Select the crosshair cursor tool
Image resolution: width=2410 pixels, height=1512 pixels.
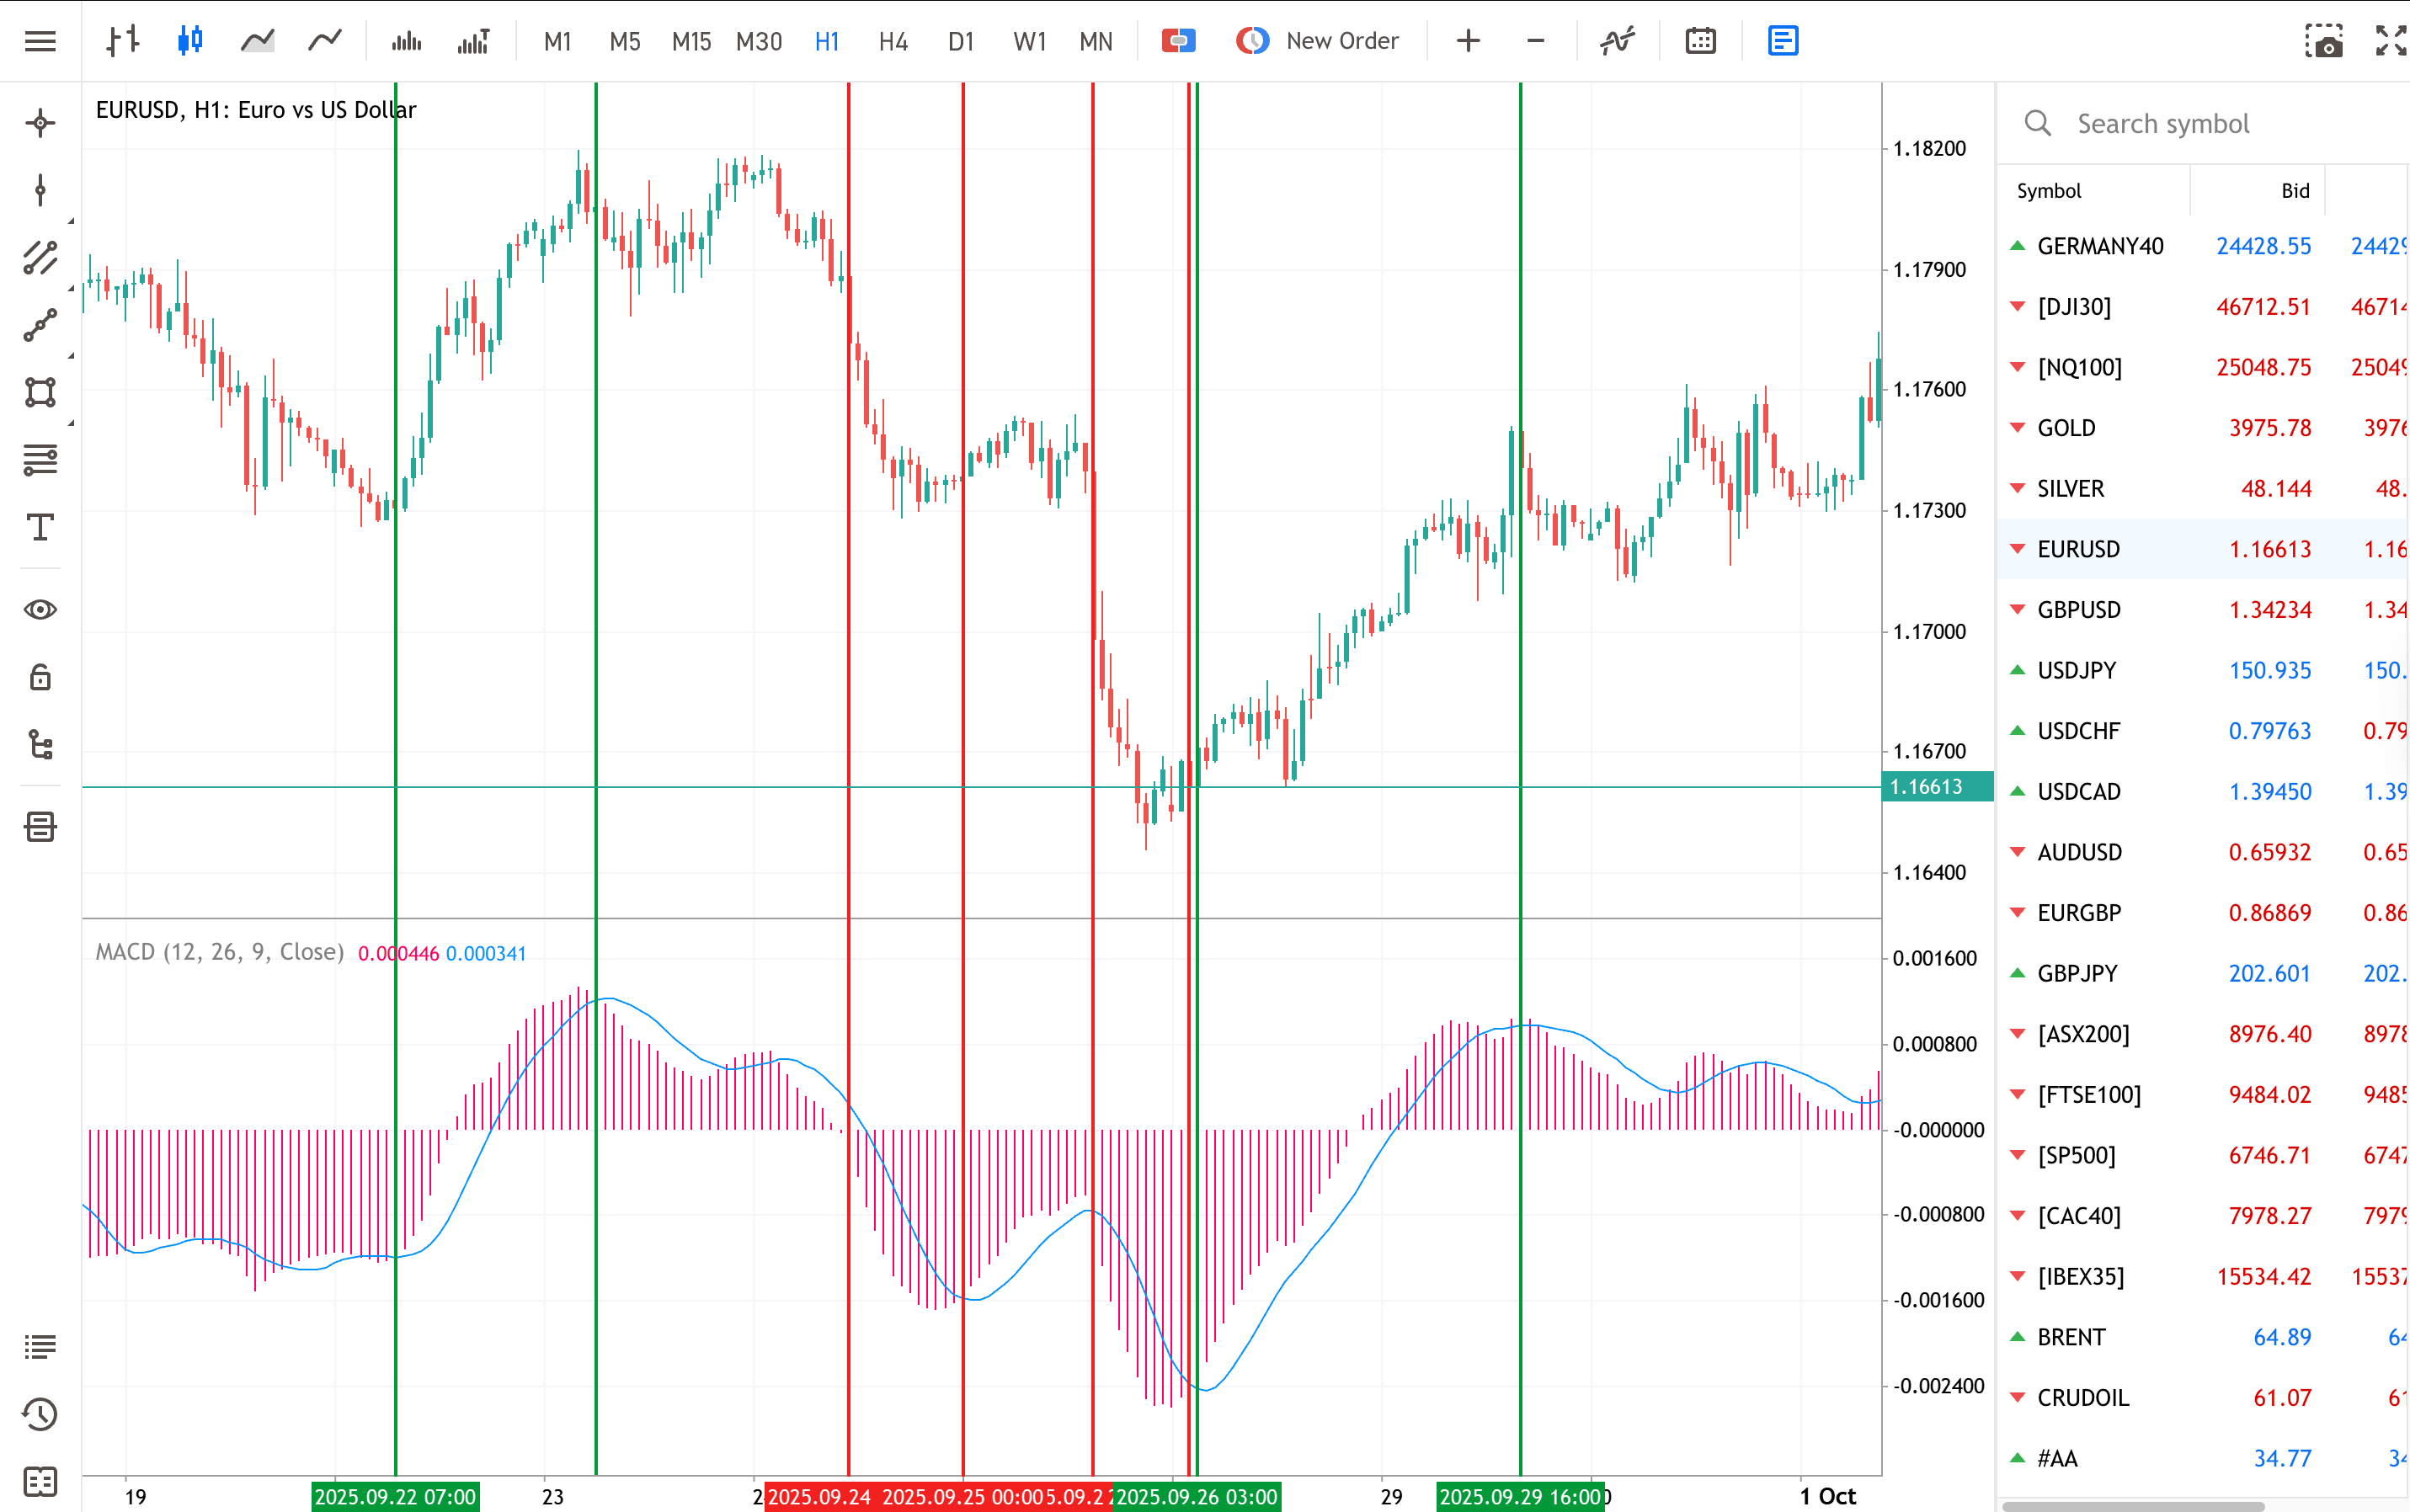pos(40,123)
